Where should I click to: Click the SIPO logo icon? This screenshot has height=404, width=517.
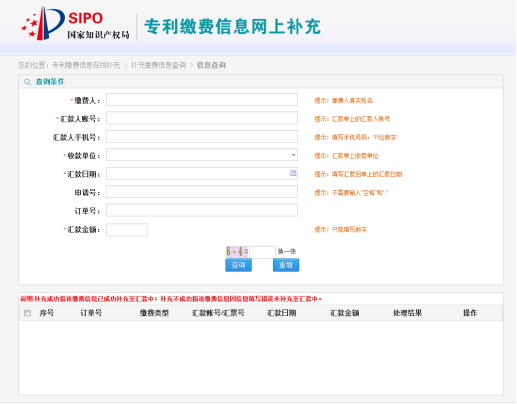(43, 23)
